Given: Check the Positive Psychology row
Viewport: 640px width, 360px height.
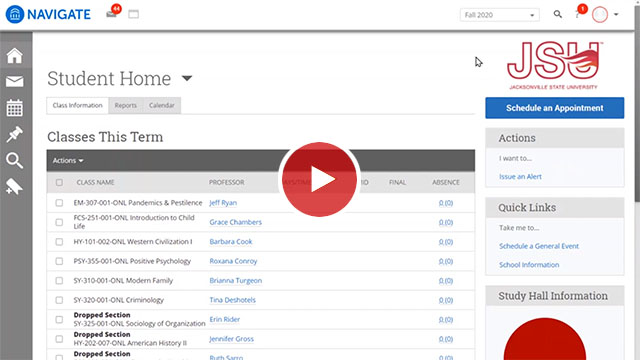Looking at the screenshot, I should pos(59,261).
